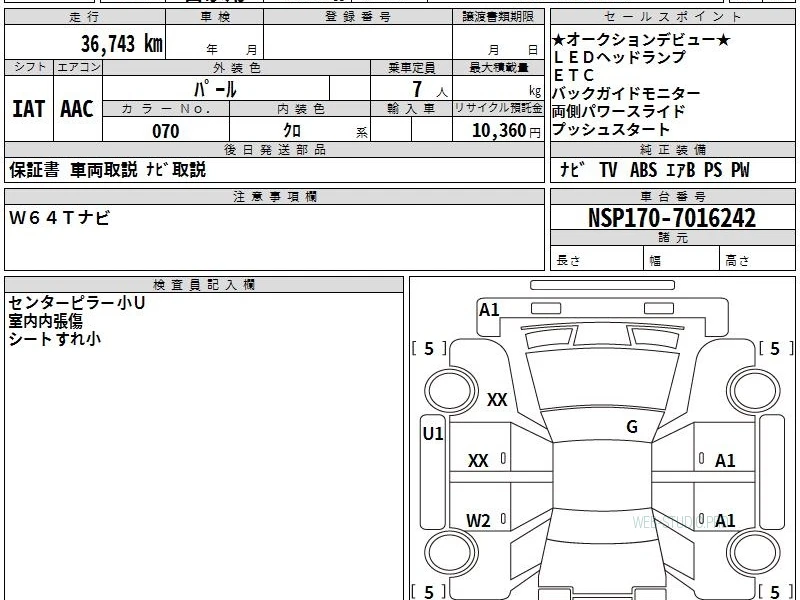Select the エアコン label
This screenshot has height=600, width=800.
point(78,67)
